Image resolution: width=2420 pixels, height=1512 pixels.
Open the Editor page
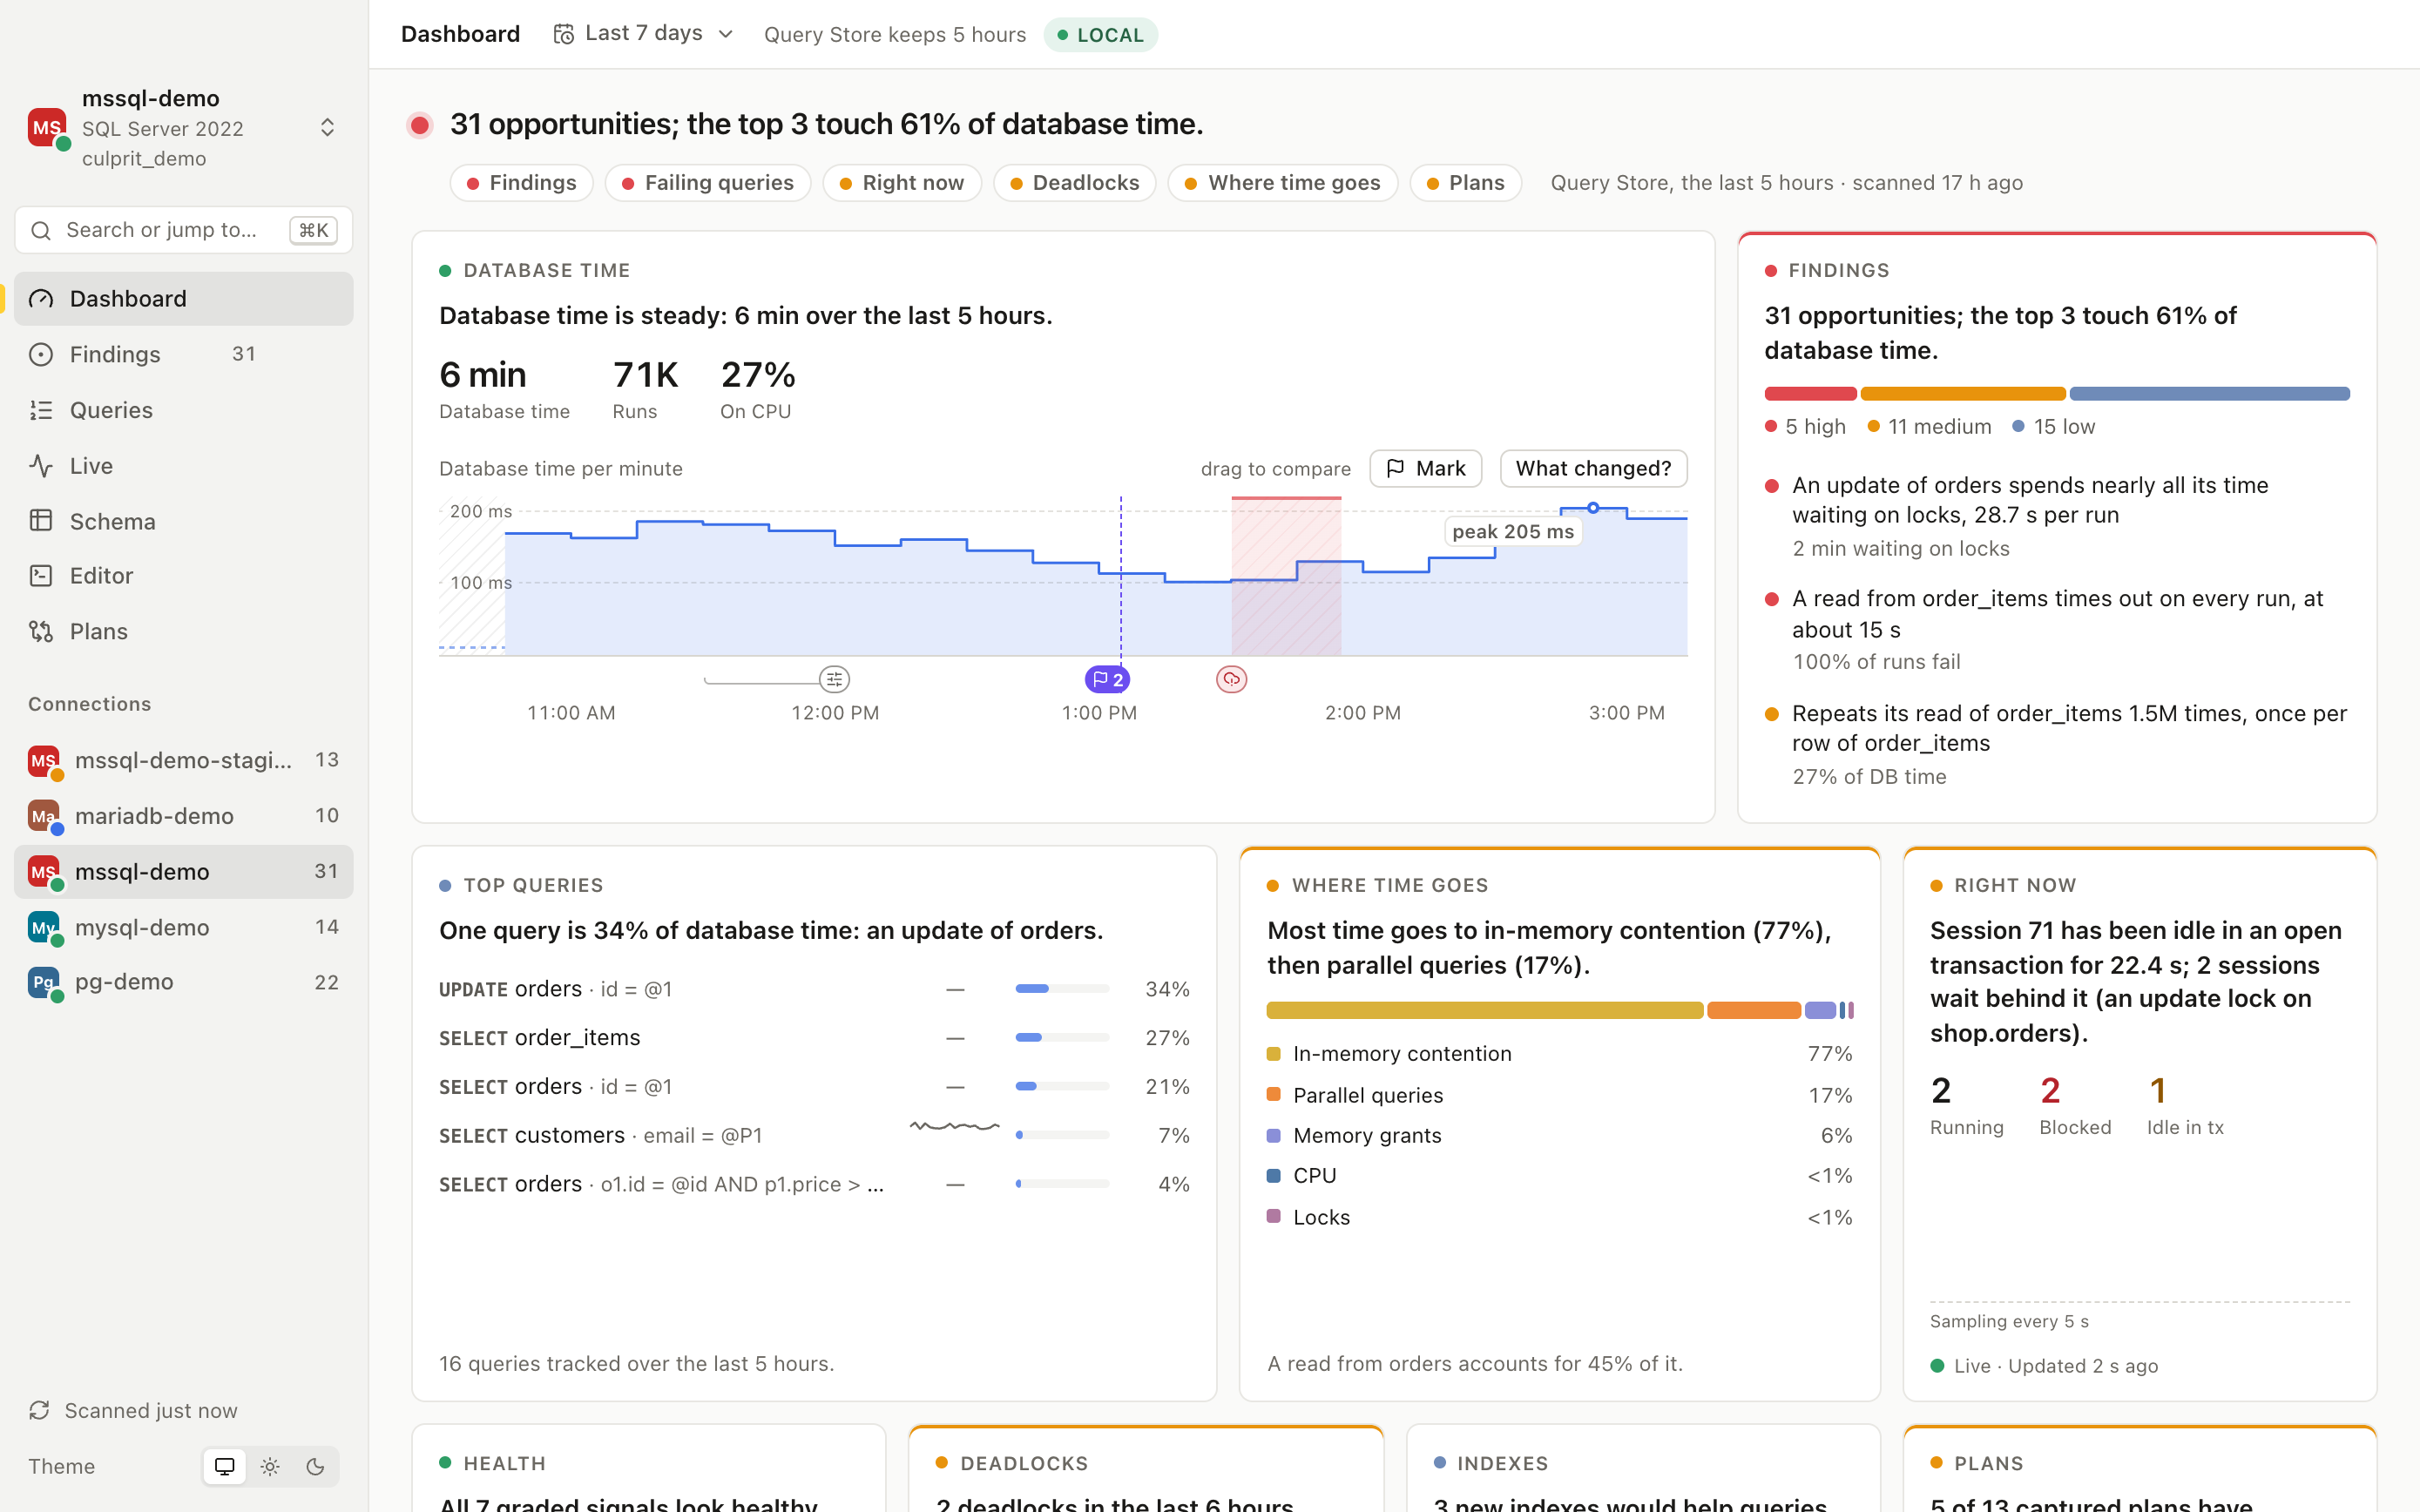click(183, 575)
